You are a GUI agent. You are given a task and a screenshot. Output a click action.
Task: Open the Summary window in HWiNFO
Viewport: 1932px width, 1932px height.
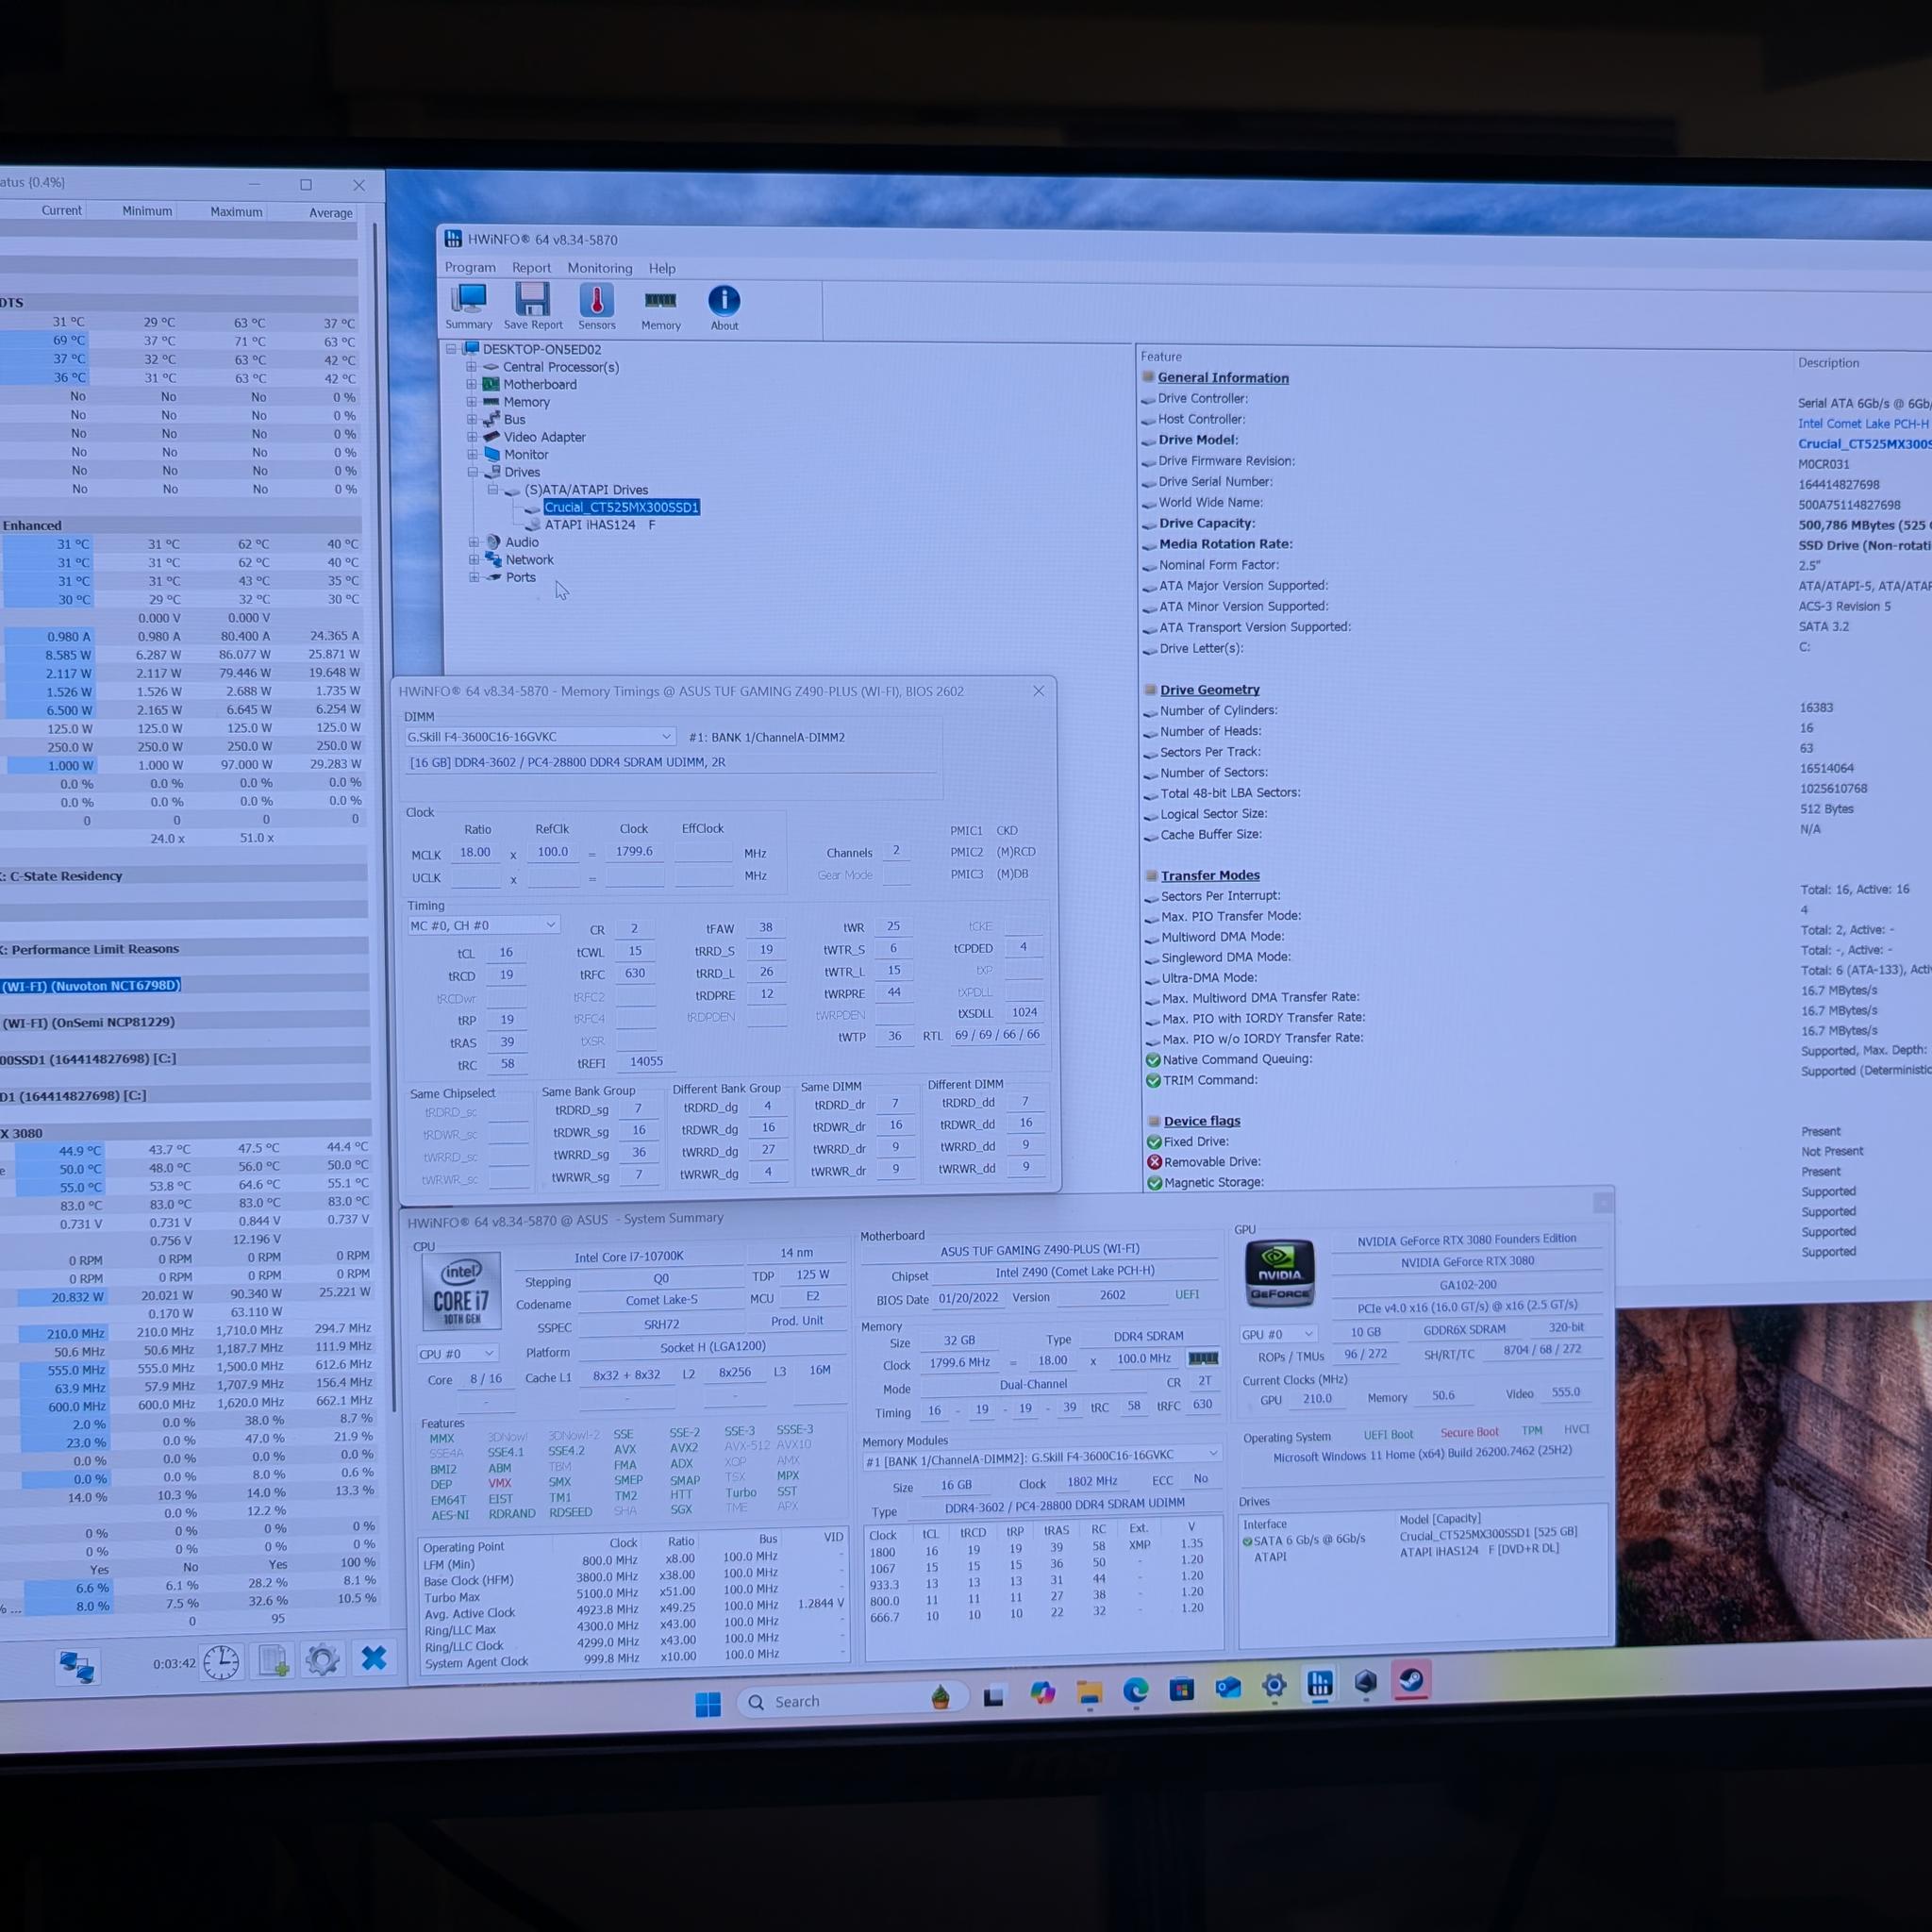click(x=469, y=305)
